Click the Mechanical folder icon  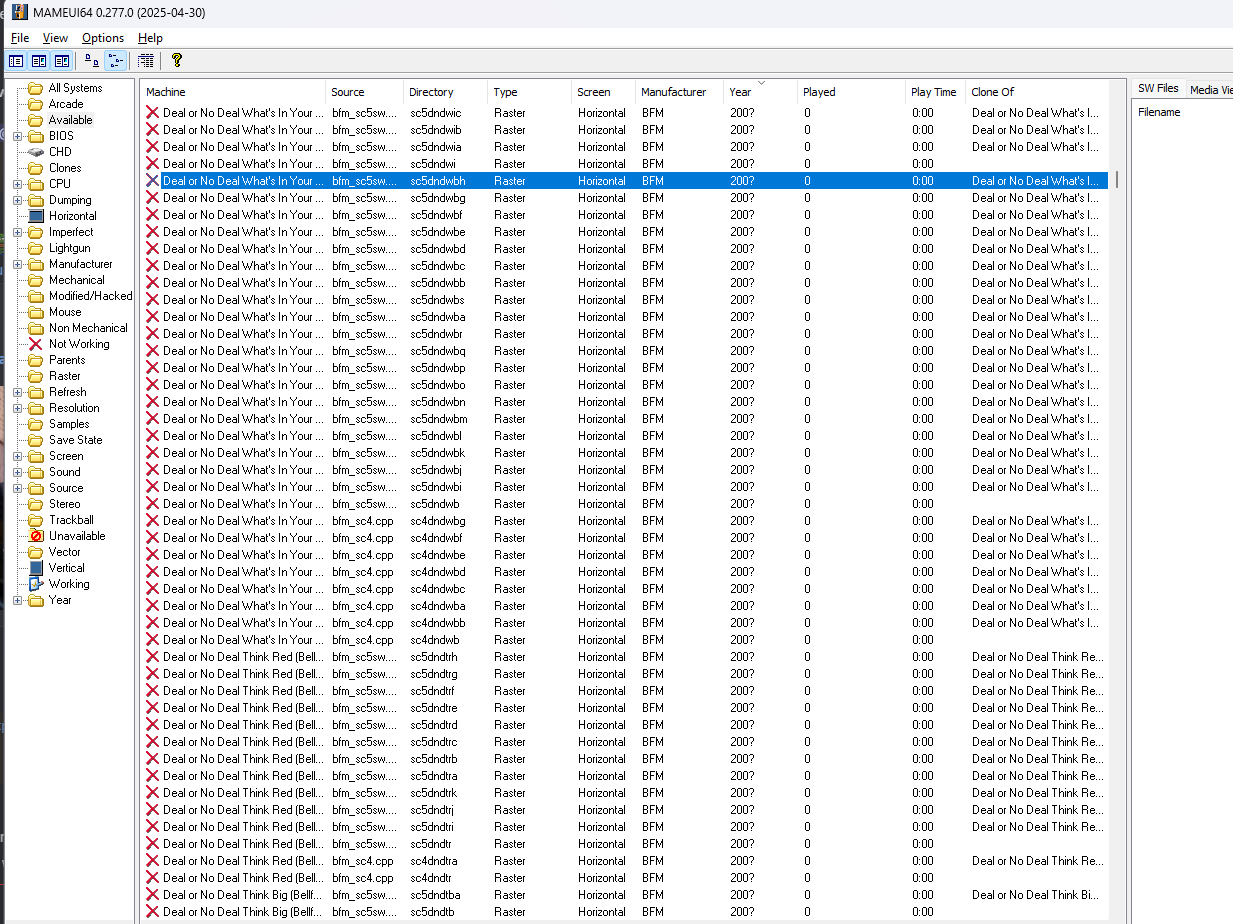35,280
